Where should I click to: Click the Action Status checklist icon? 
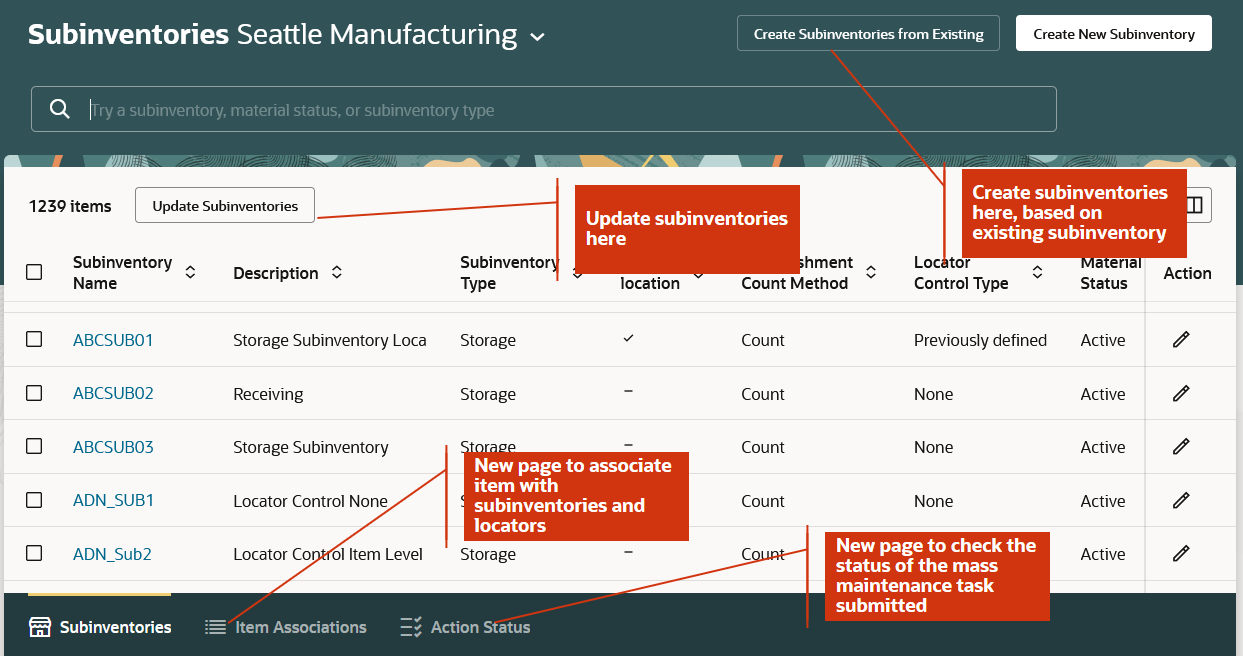(411, 627)
